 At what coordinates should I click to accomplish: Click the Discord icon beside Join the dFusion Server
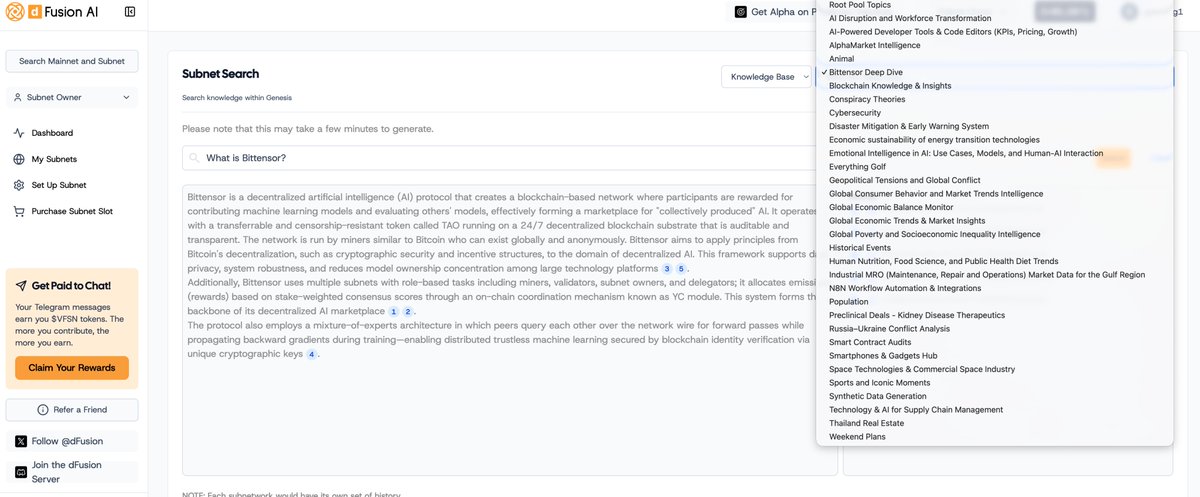[x=21, y=471]
